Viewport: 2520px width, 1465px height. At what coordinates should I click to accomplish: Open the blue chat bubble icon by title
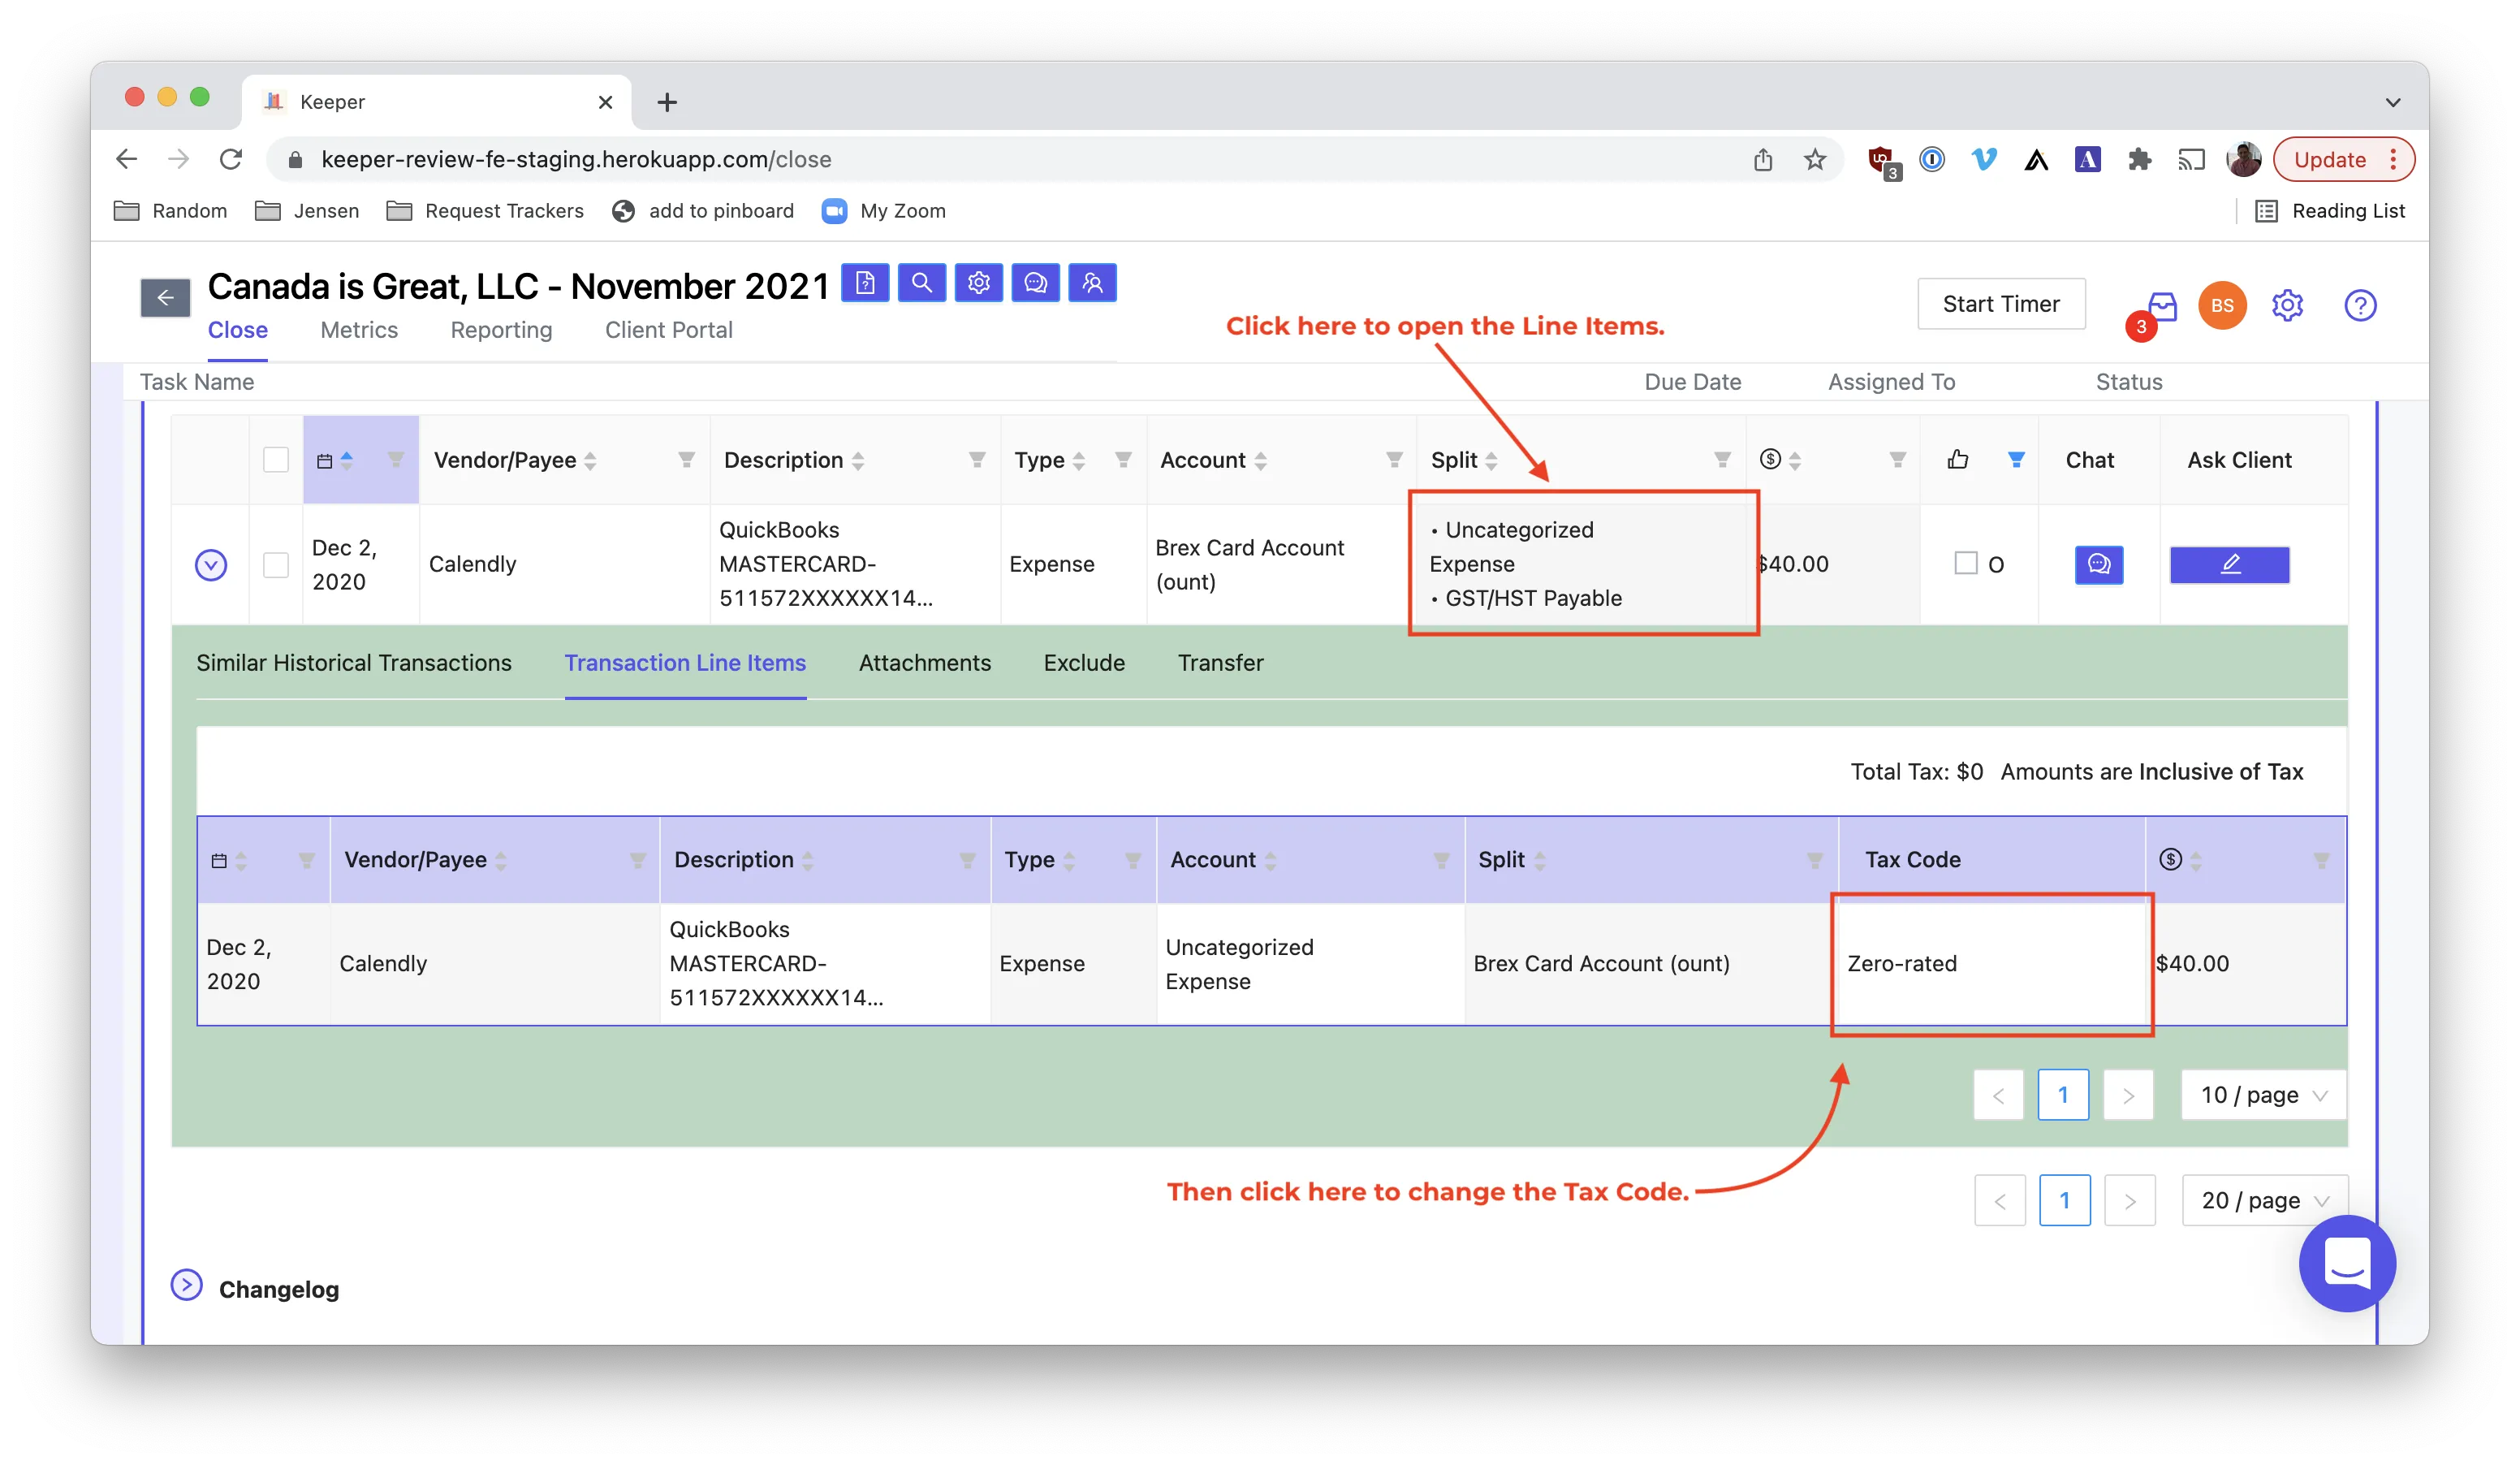coord(1035,283)
